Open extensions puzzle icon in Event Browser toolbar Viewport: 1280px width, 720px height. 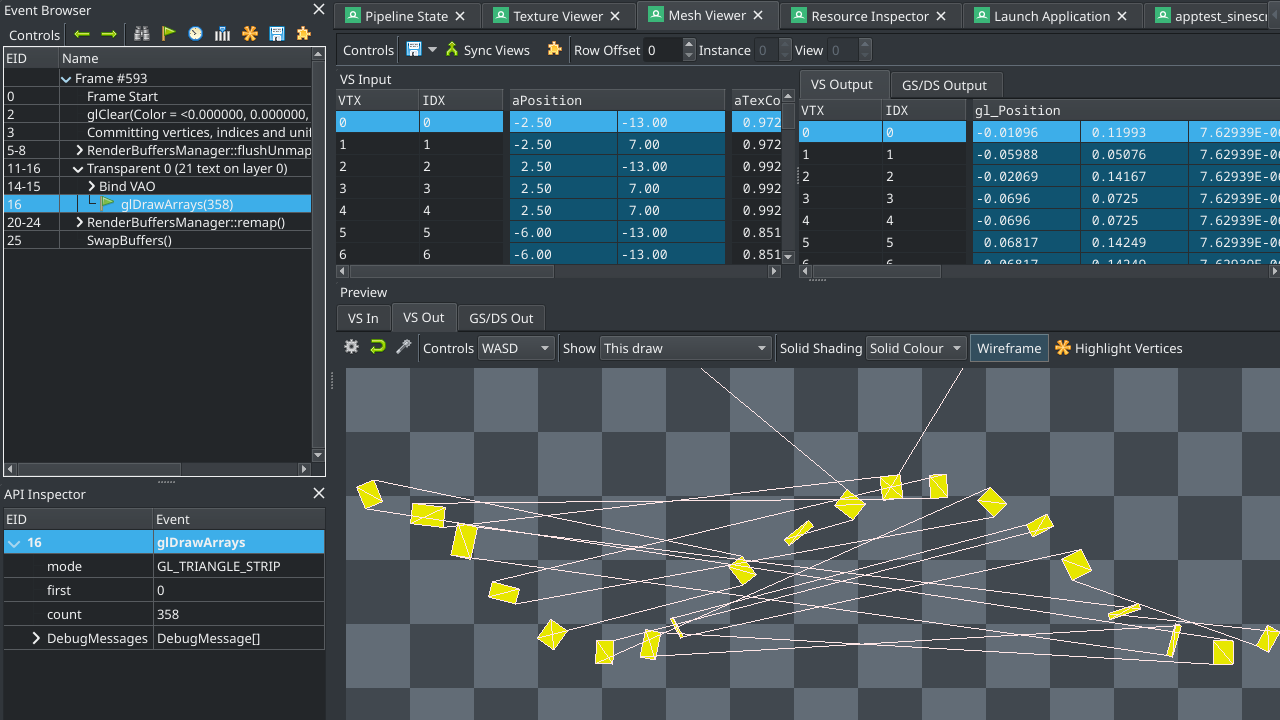click(304, 34)
